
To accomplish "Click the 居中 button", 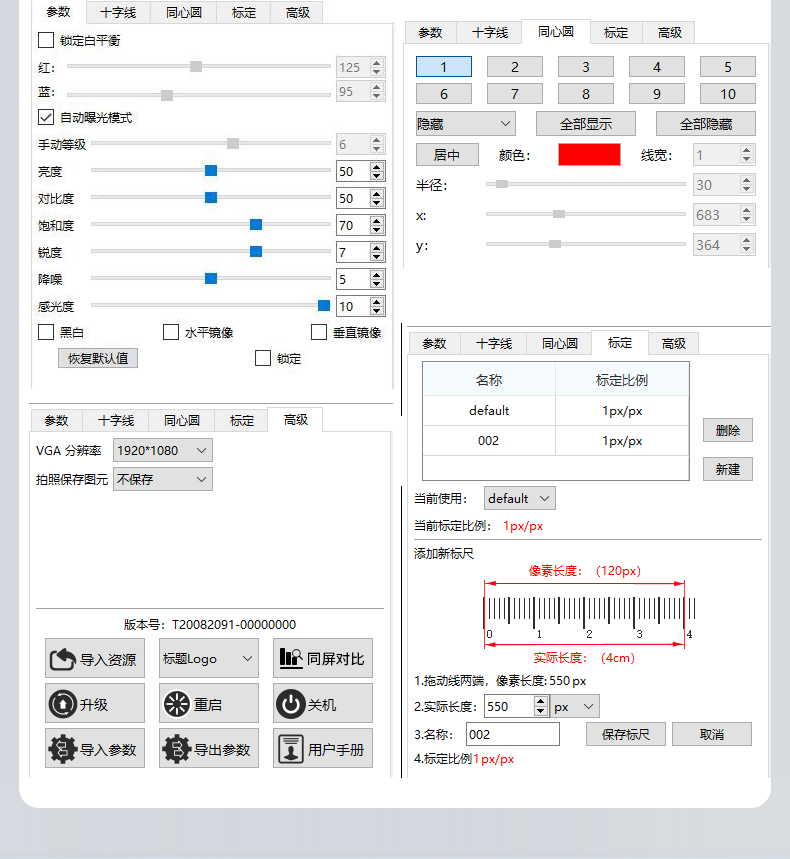I will 447,155.
